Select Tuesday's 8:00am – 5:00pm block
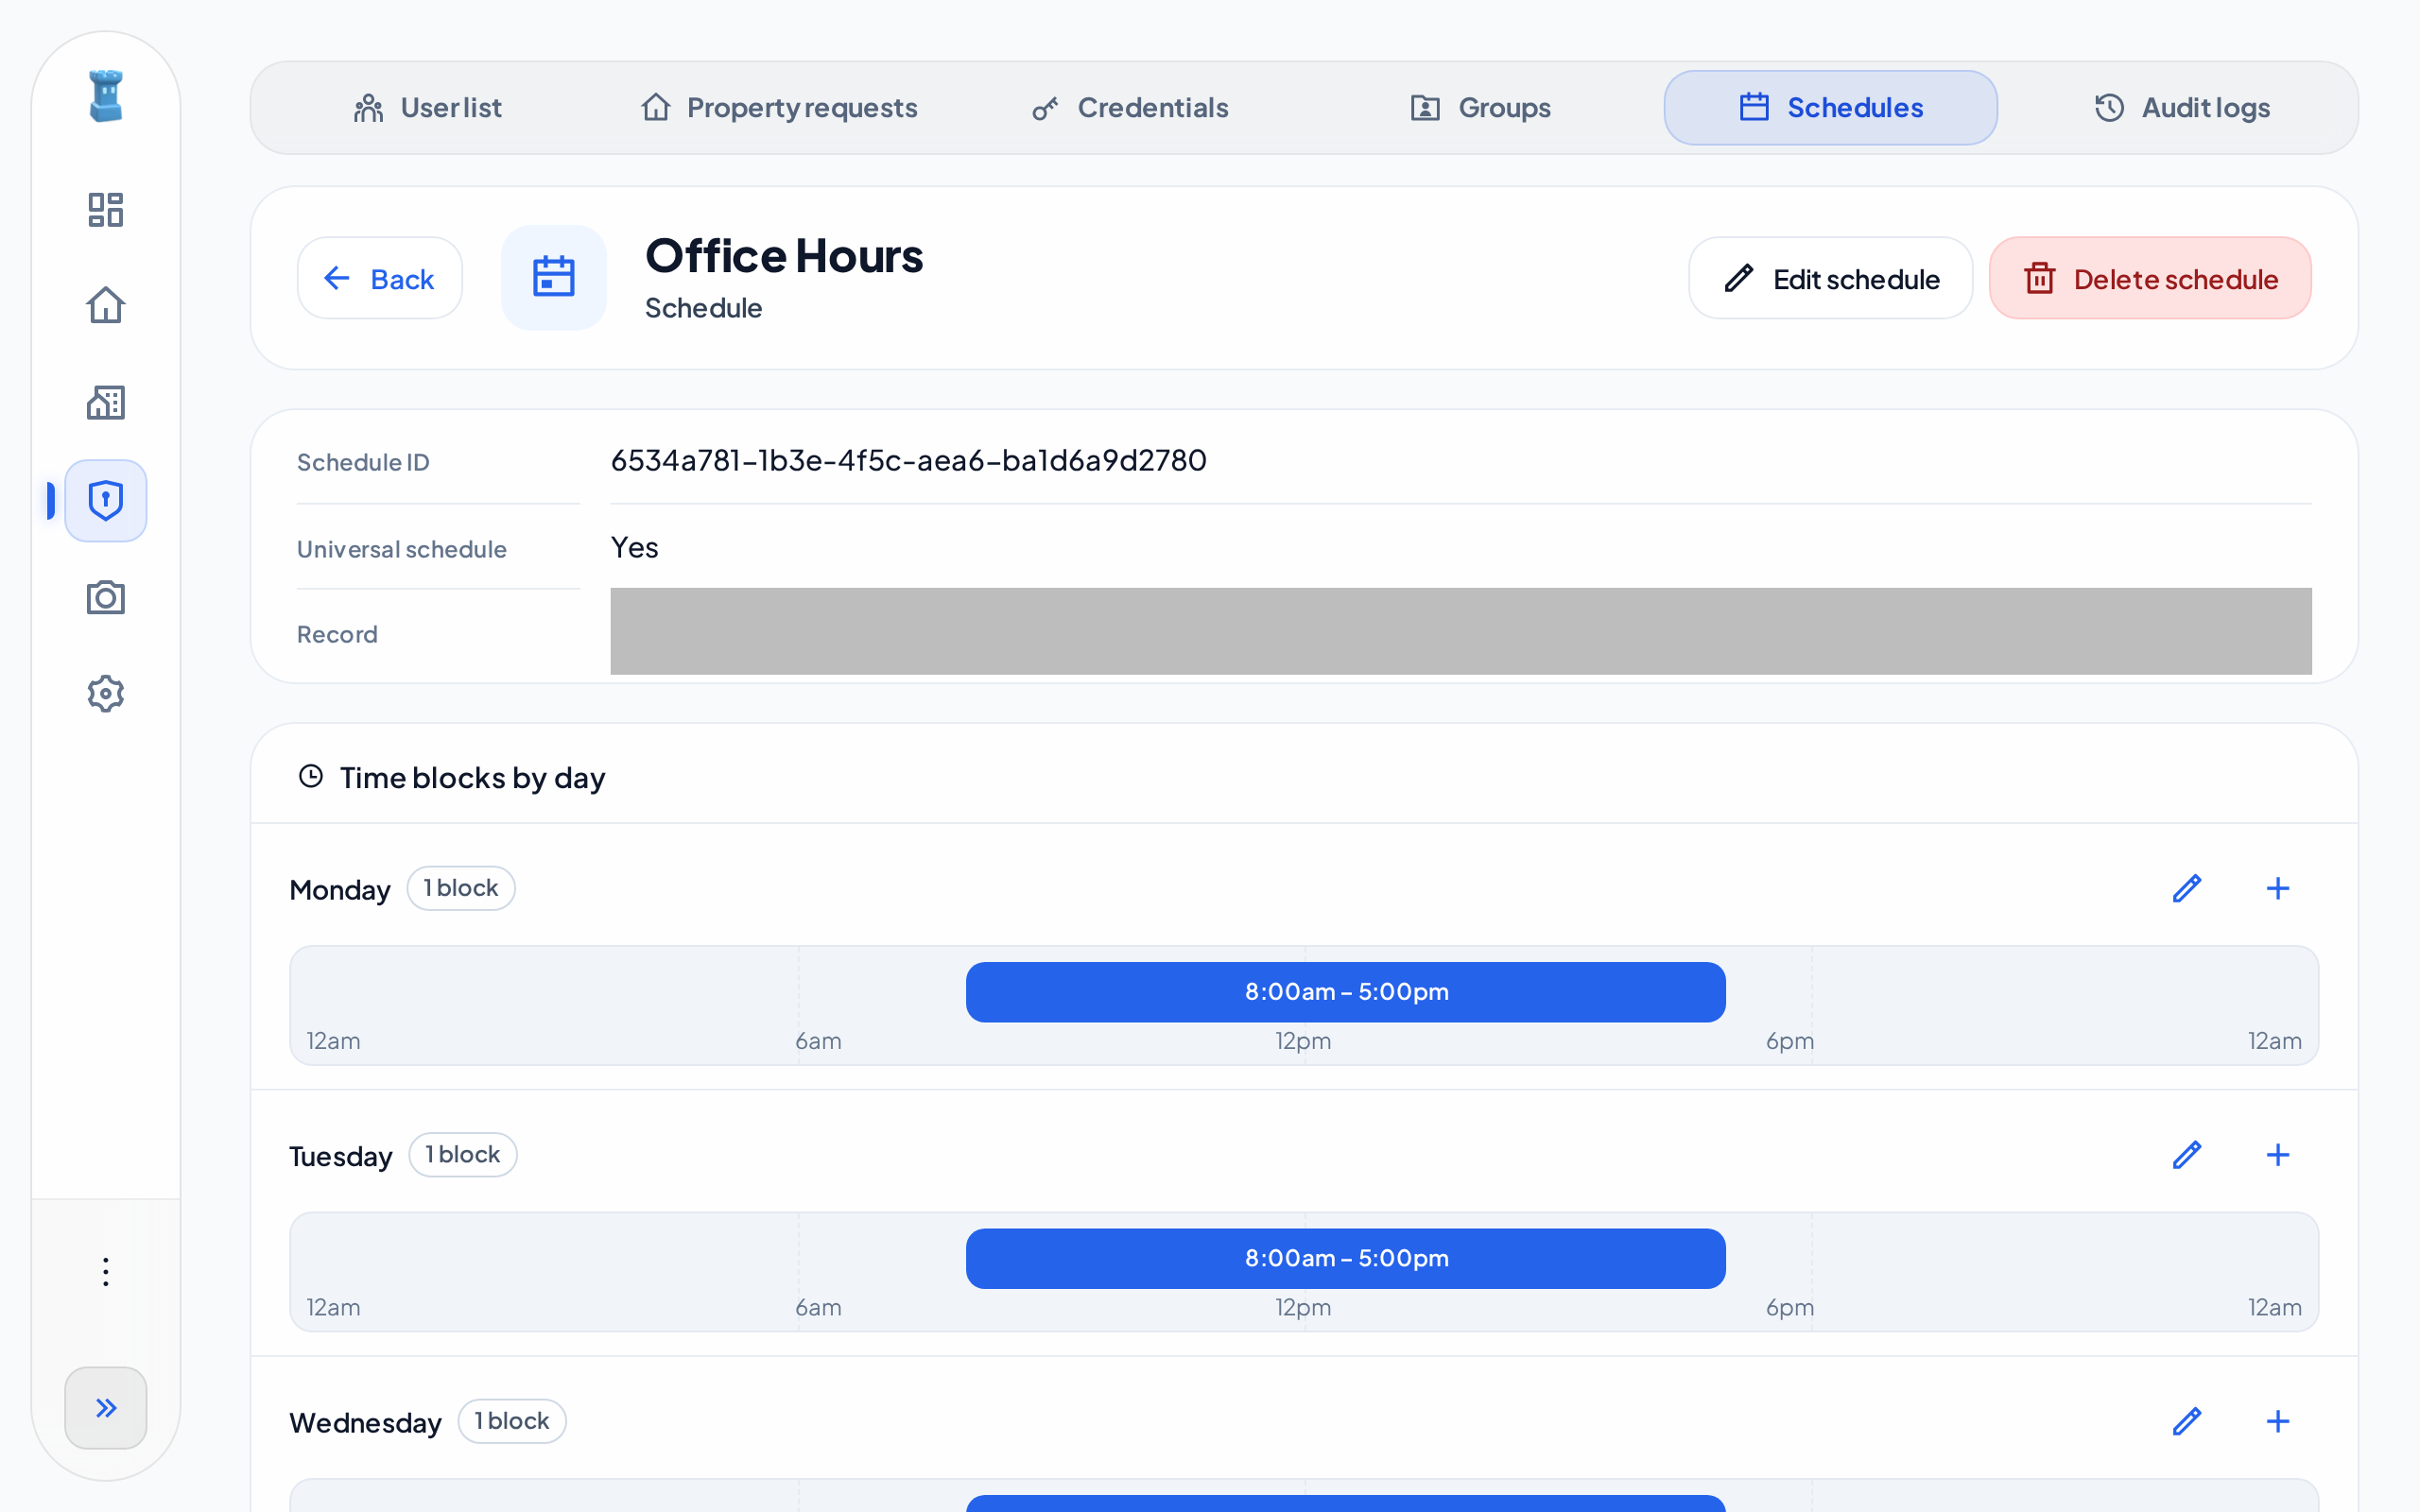 click(1346, 1258)
